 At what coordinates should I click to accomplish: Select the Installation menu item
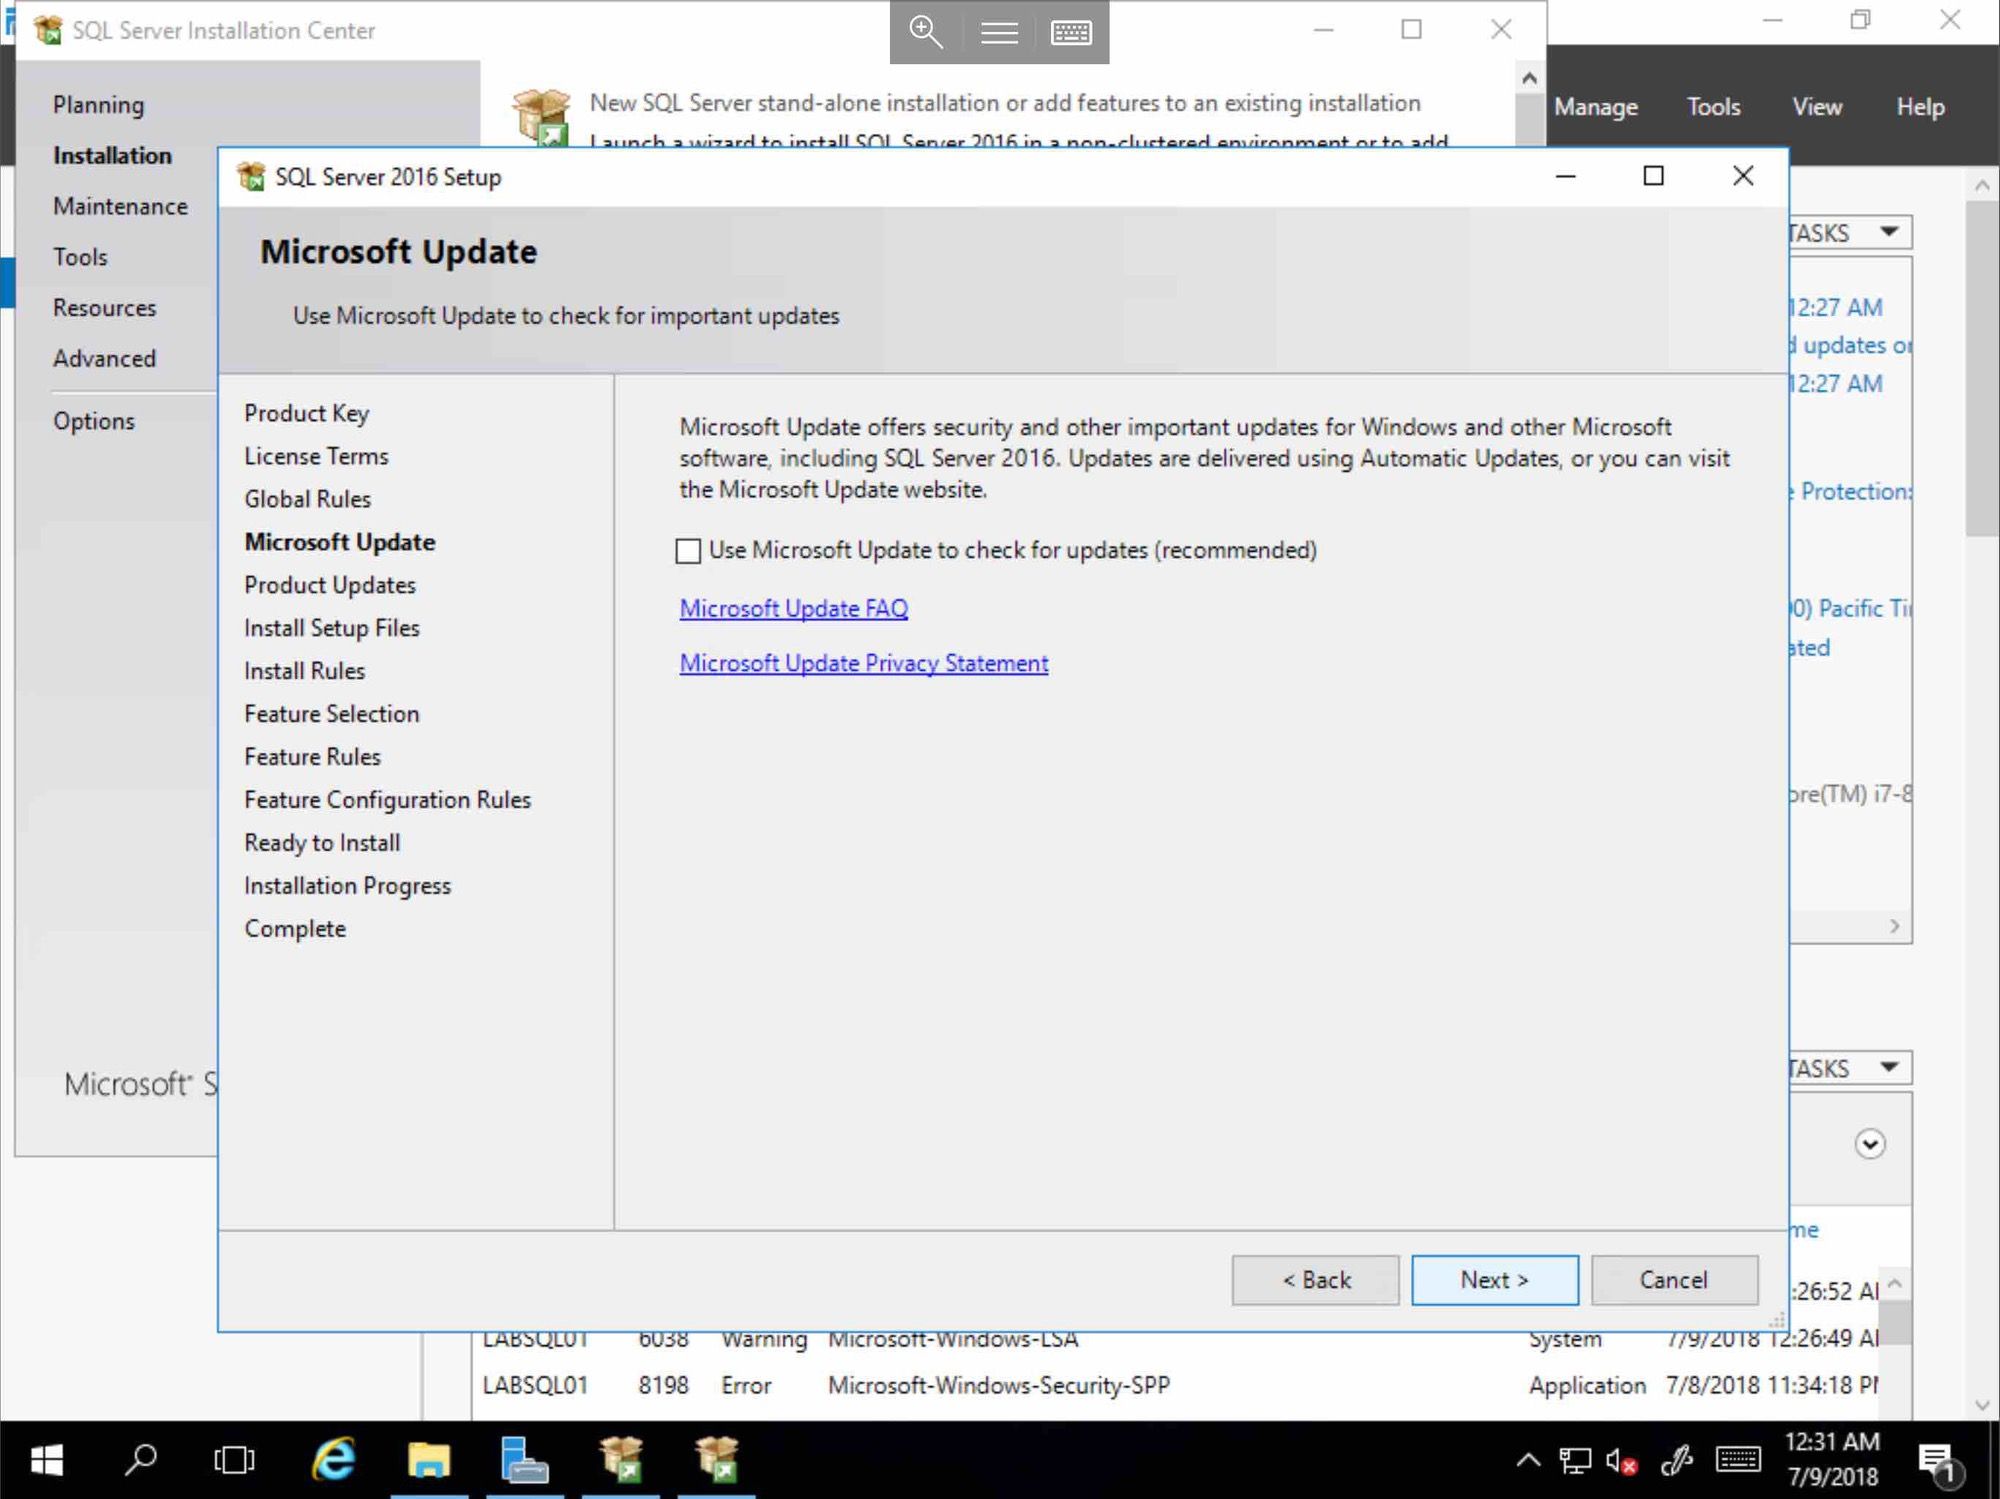113,154
